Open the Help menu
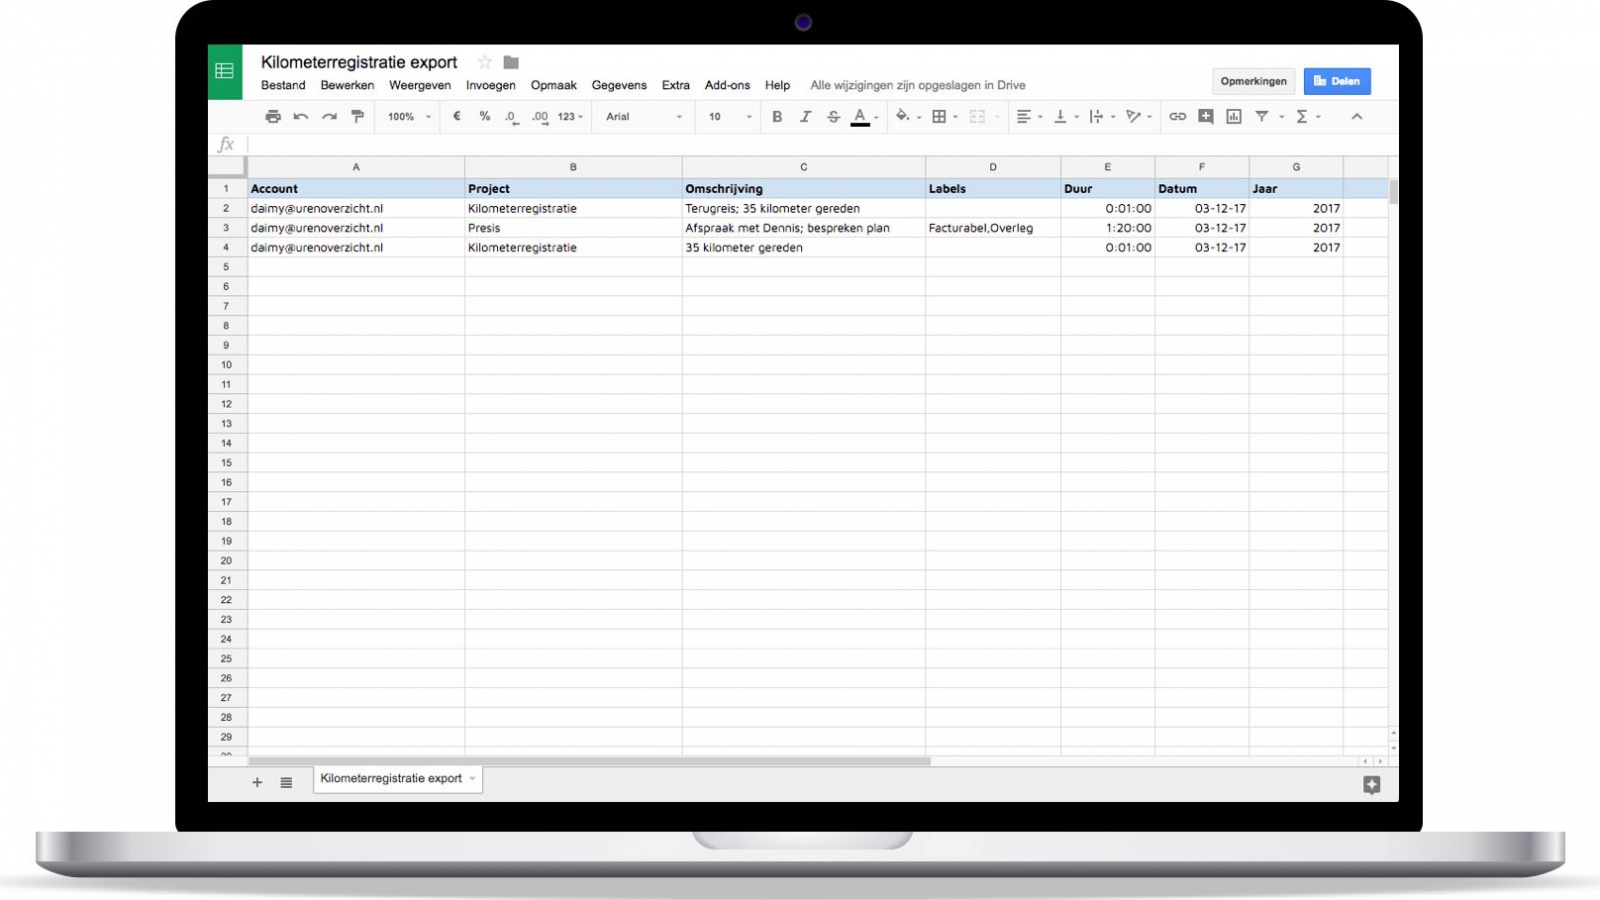Image resolution: width=1600 pixels, height=900 pixels. (777, 85)
